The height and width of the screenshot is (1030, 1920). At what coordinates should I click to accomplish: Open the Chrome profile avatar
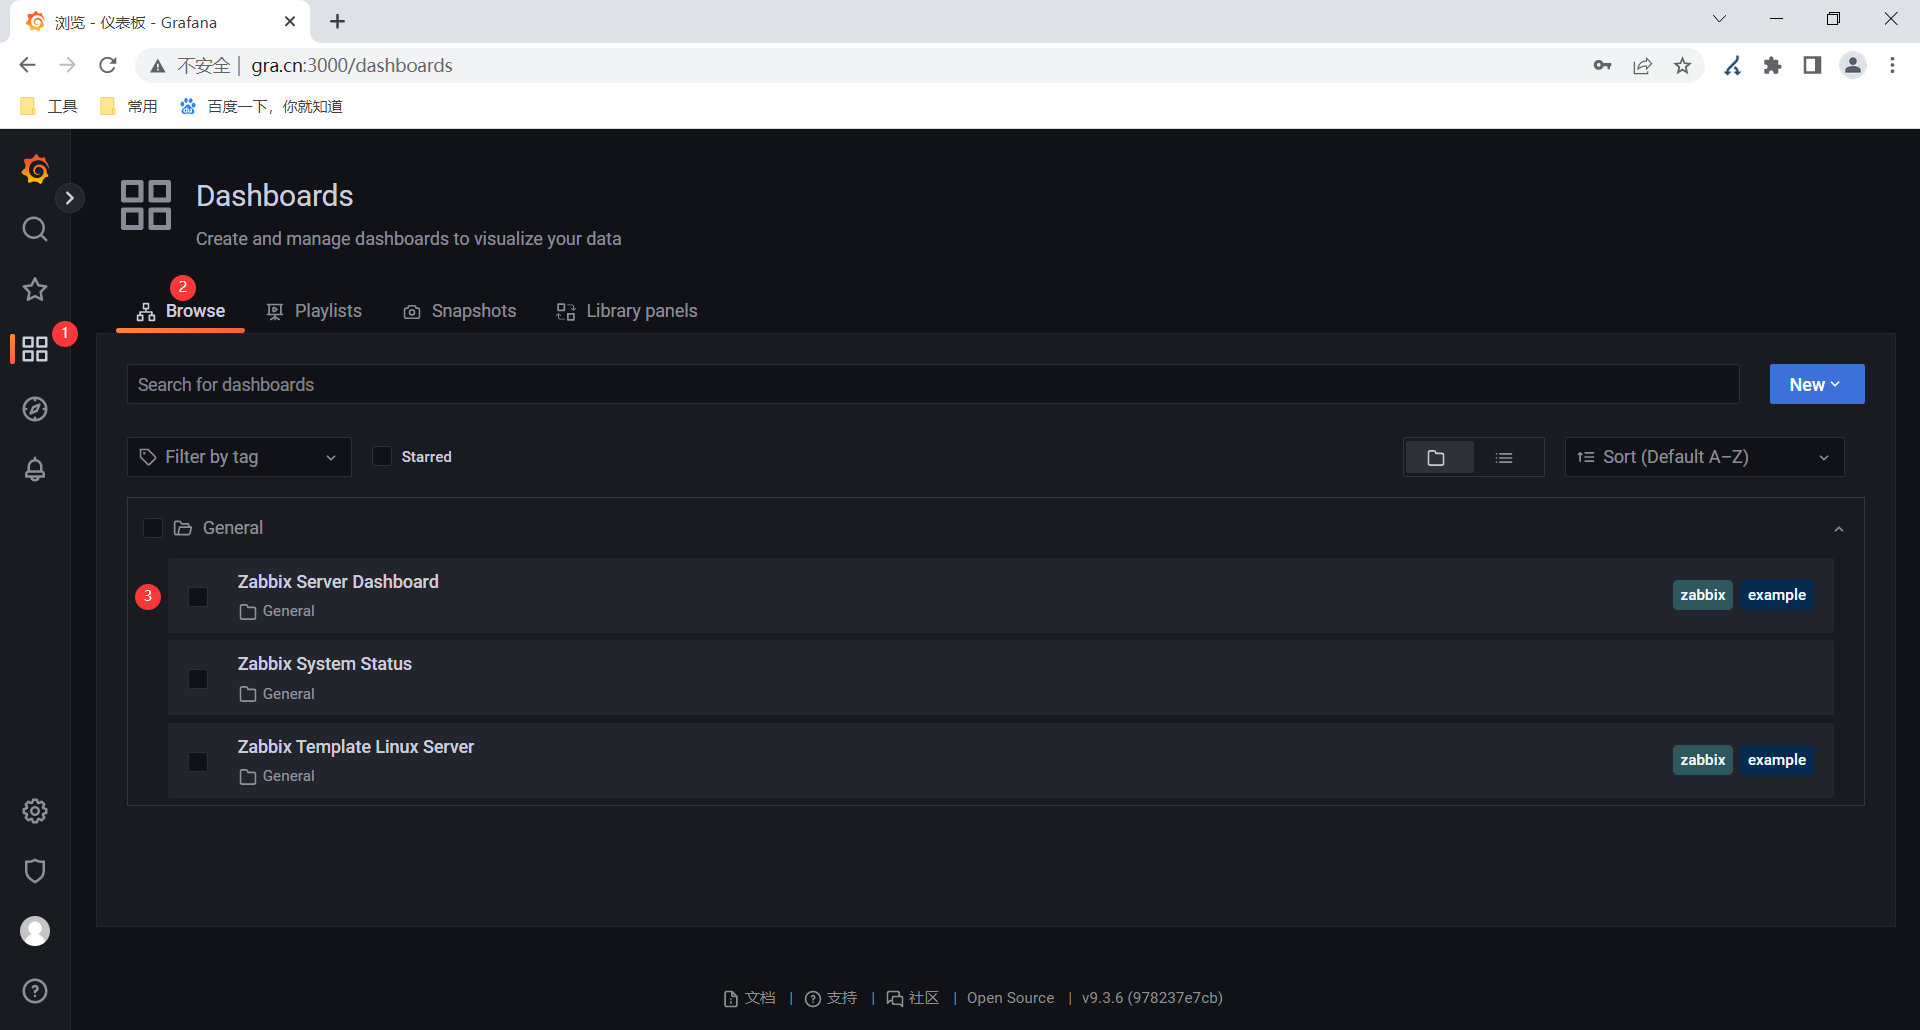1853,65
